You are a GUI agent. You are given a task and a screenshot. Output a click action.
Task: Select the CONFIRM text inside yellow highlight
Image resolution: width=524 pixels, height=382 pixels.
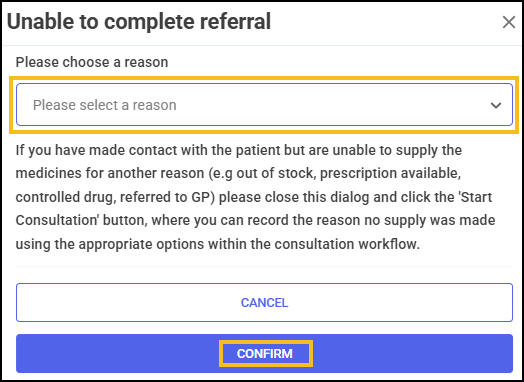pyautogui.click(x=265, y=354)
